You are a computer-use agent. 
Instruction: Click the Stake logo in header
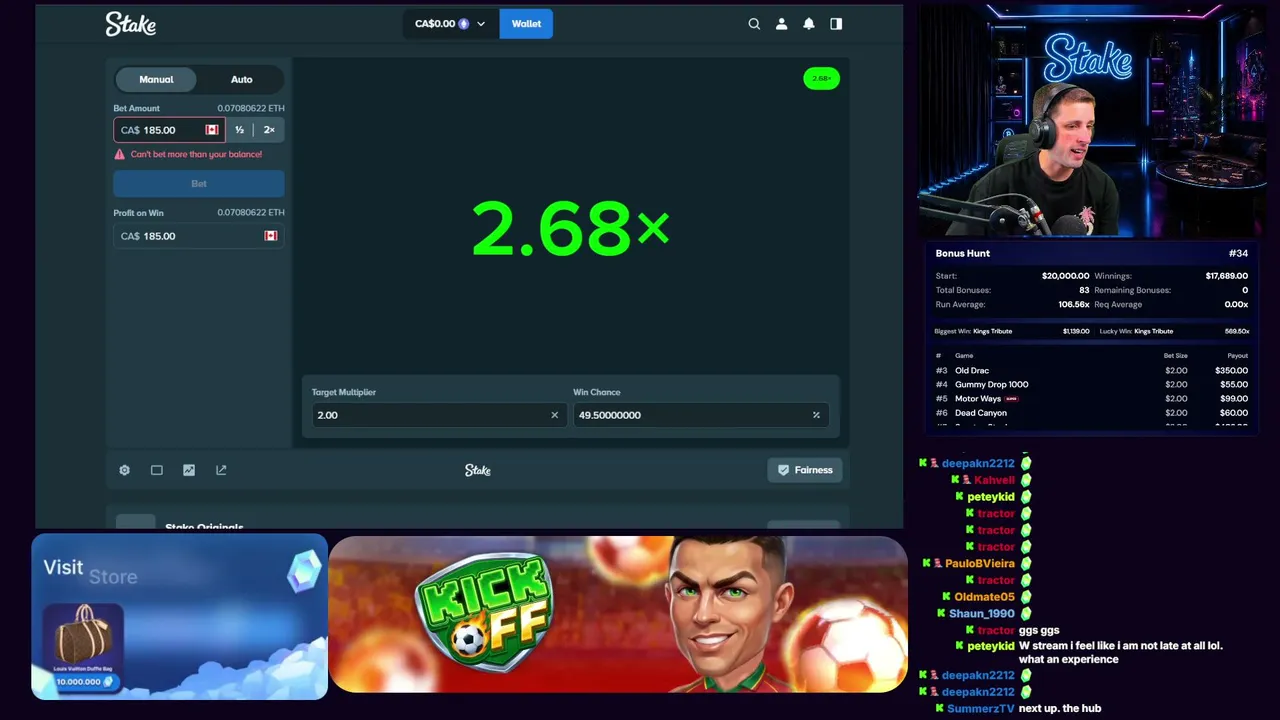131,24
